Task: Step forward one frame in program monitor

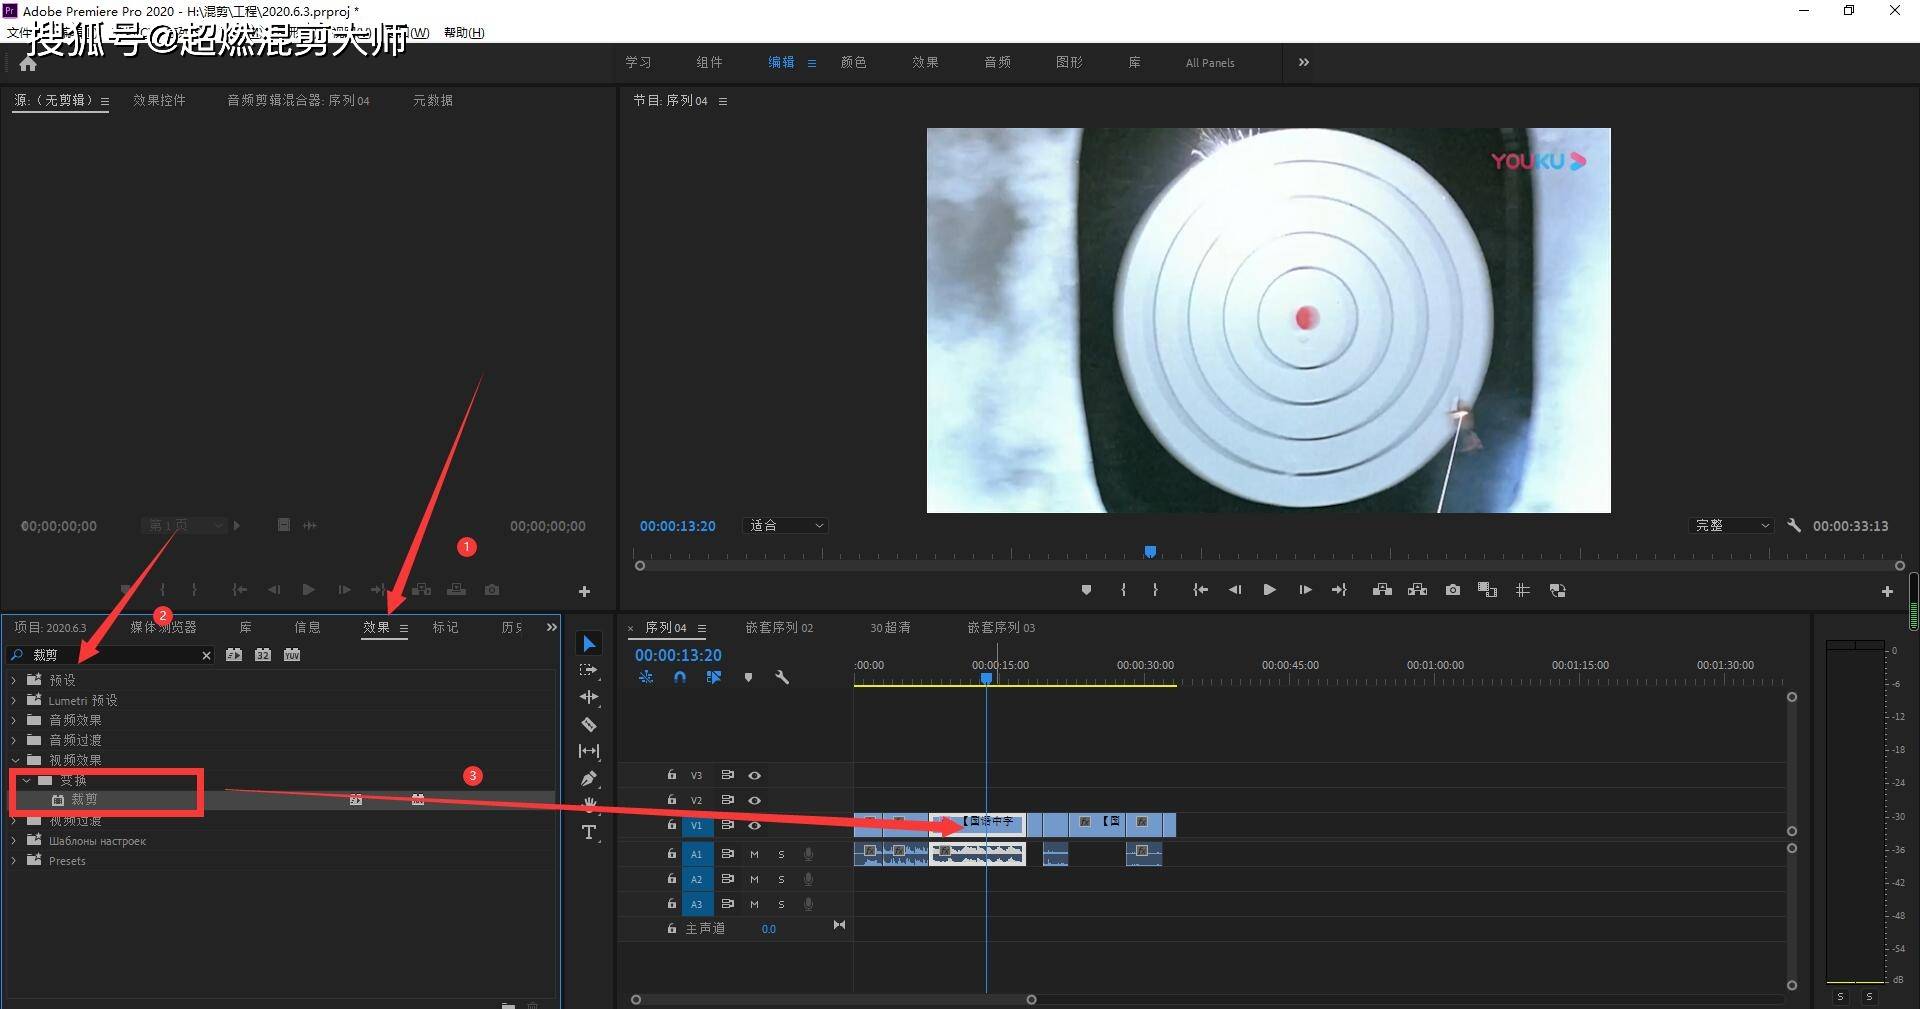Action: pos(1305,590)
